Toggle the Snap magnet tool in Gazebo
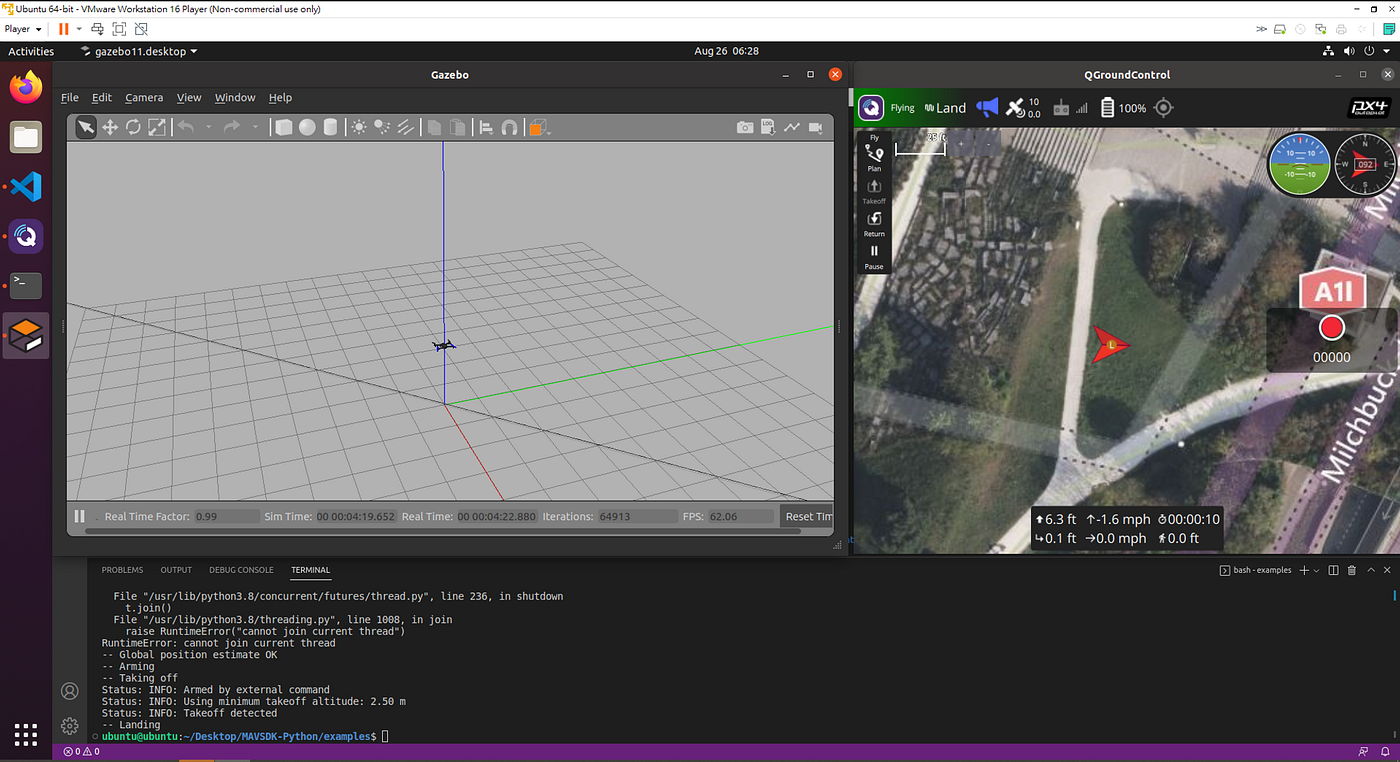The width and height of the screenshot is (1400, 762). [509, 127]
